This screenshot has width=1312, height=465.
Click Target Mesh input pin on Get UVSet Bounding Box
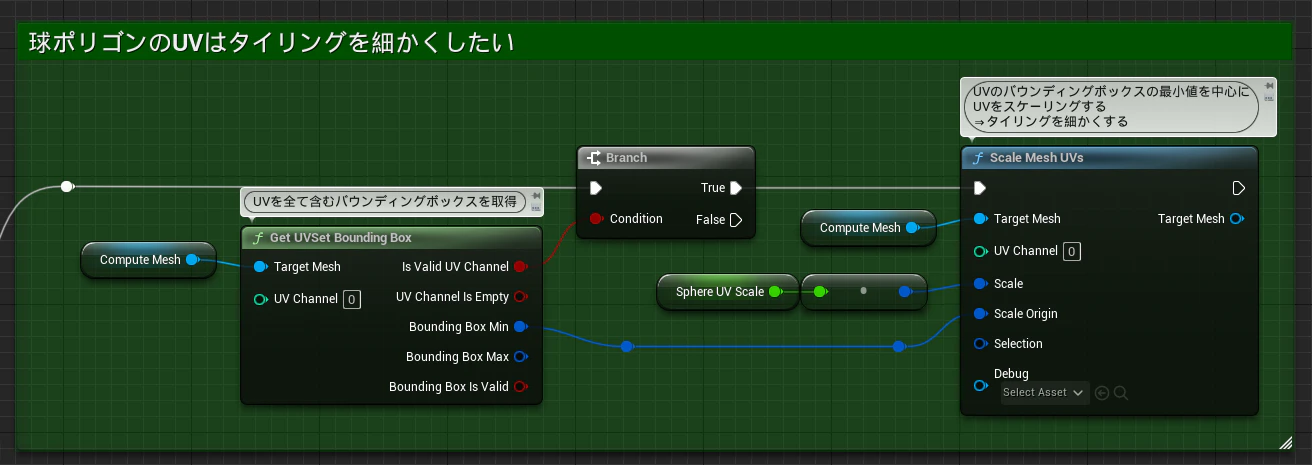pyautogui.click(x=261, y=267)
